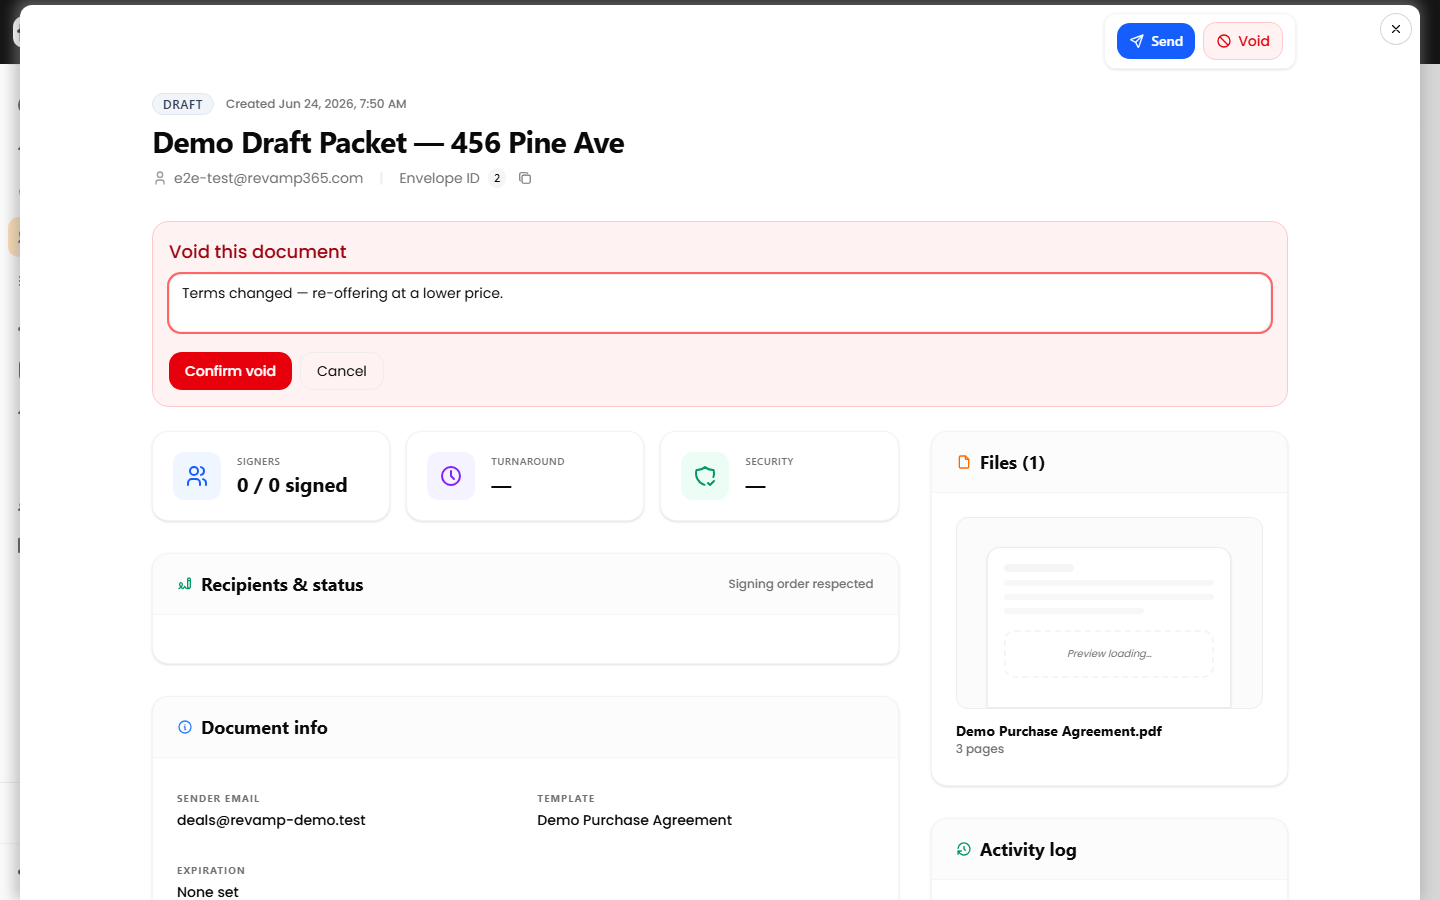The image size is (1440, 900).
Task: Click the Document info icon
Action: (185, 727)
